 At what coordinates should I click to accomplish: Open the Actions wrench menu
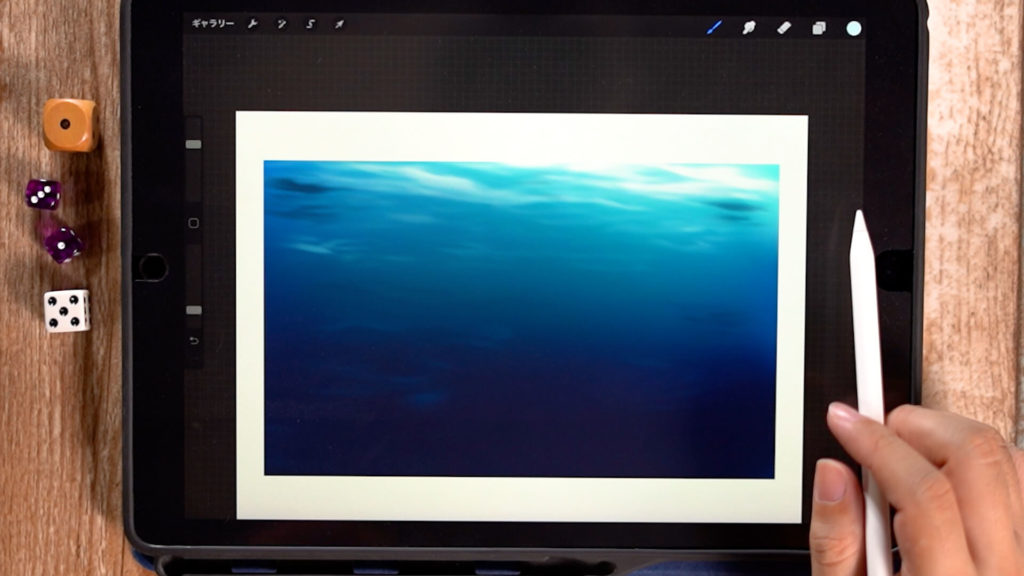pos(252,24)
